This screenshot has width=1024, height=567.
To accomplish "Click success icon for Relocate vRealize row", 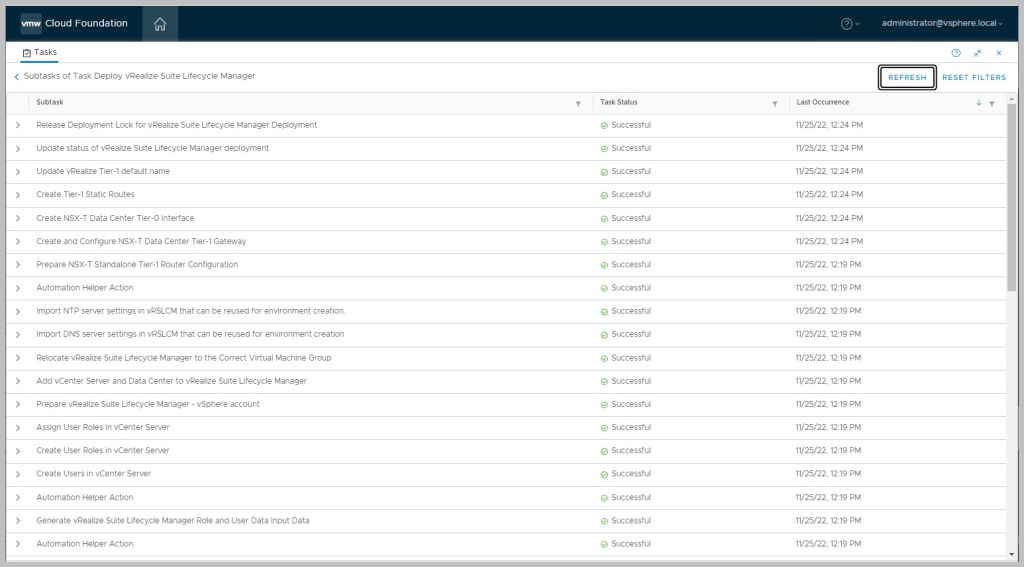I will point(604,359).
